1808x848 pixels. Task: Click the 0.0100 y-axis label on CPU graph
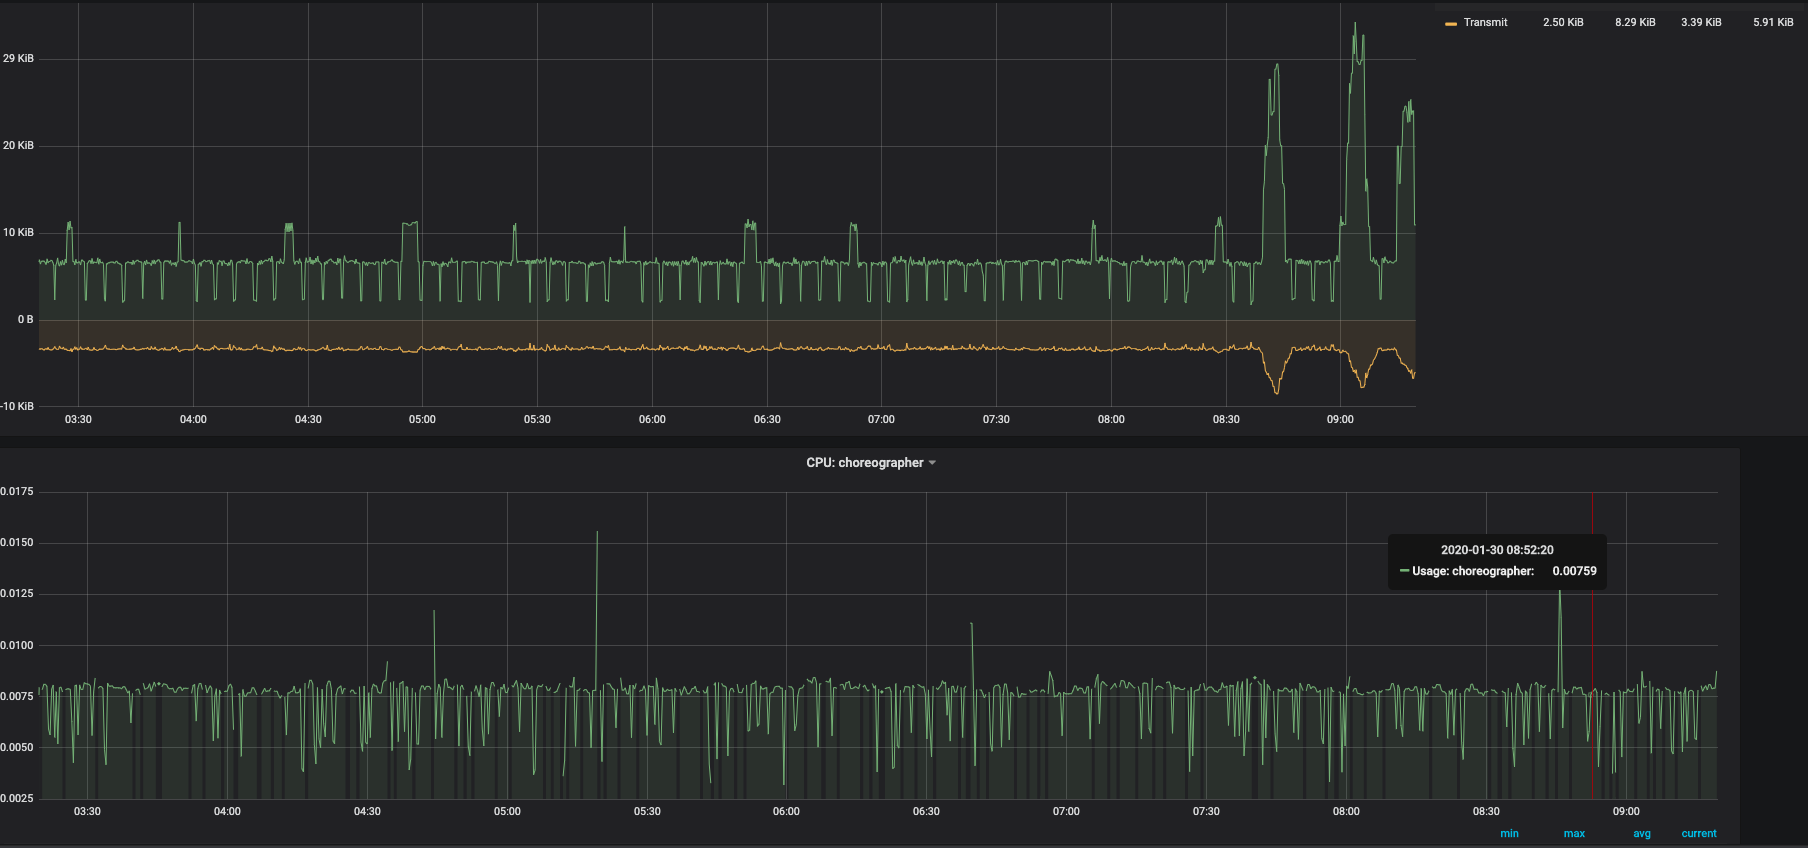point(17,645)
